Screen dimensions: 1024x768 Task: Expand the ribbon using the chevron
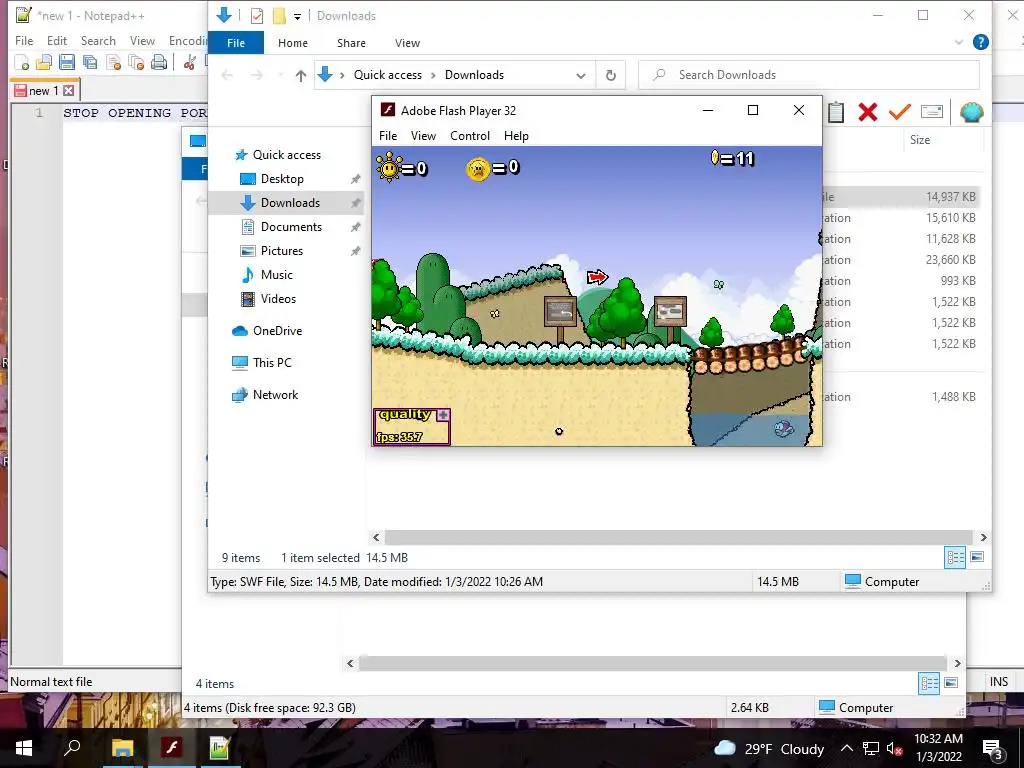[958, 42]
